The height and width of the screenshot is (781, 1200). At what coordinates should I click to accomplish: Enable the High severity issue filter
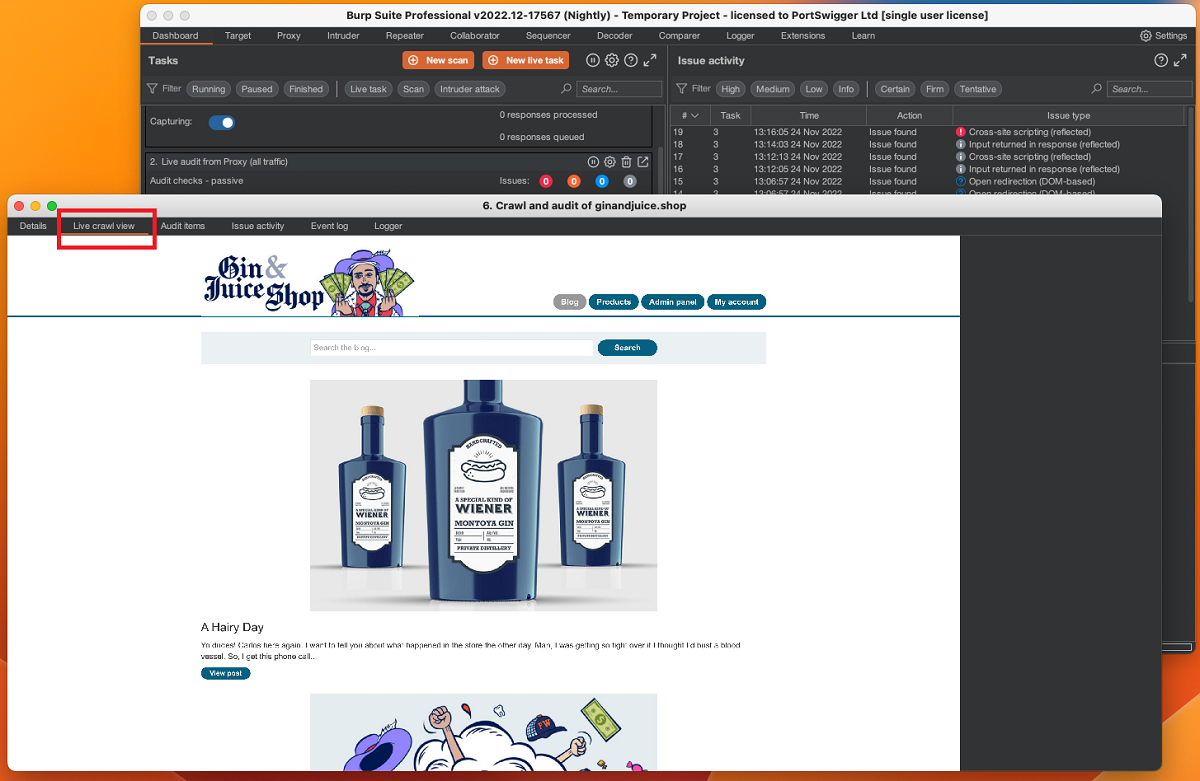(730, 89)
